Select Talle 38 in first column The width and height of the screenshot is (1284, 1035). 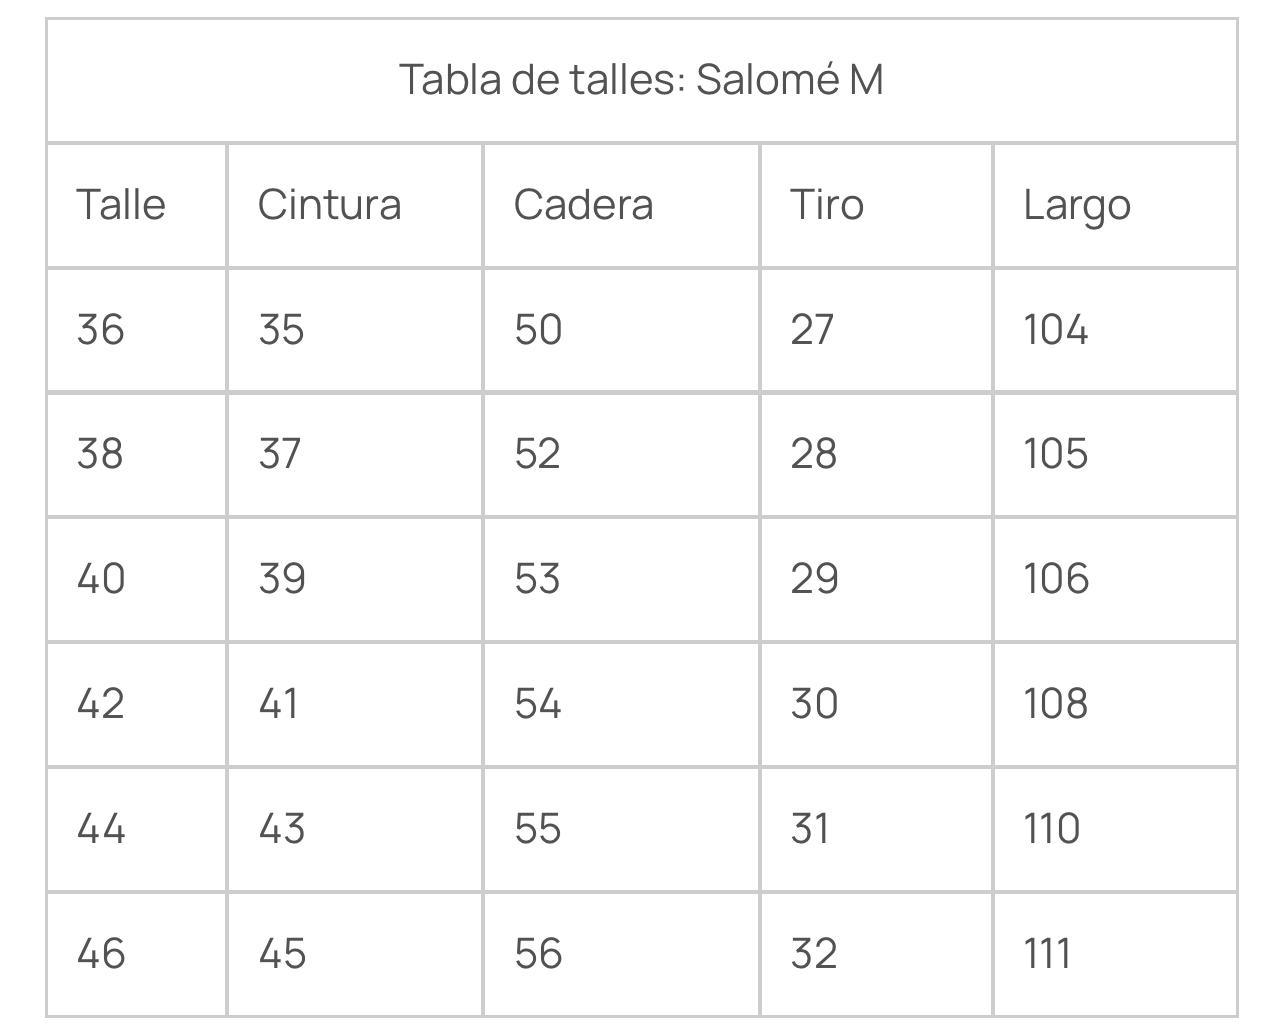pyautogui.click(x=100, y=454)
